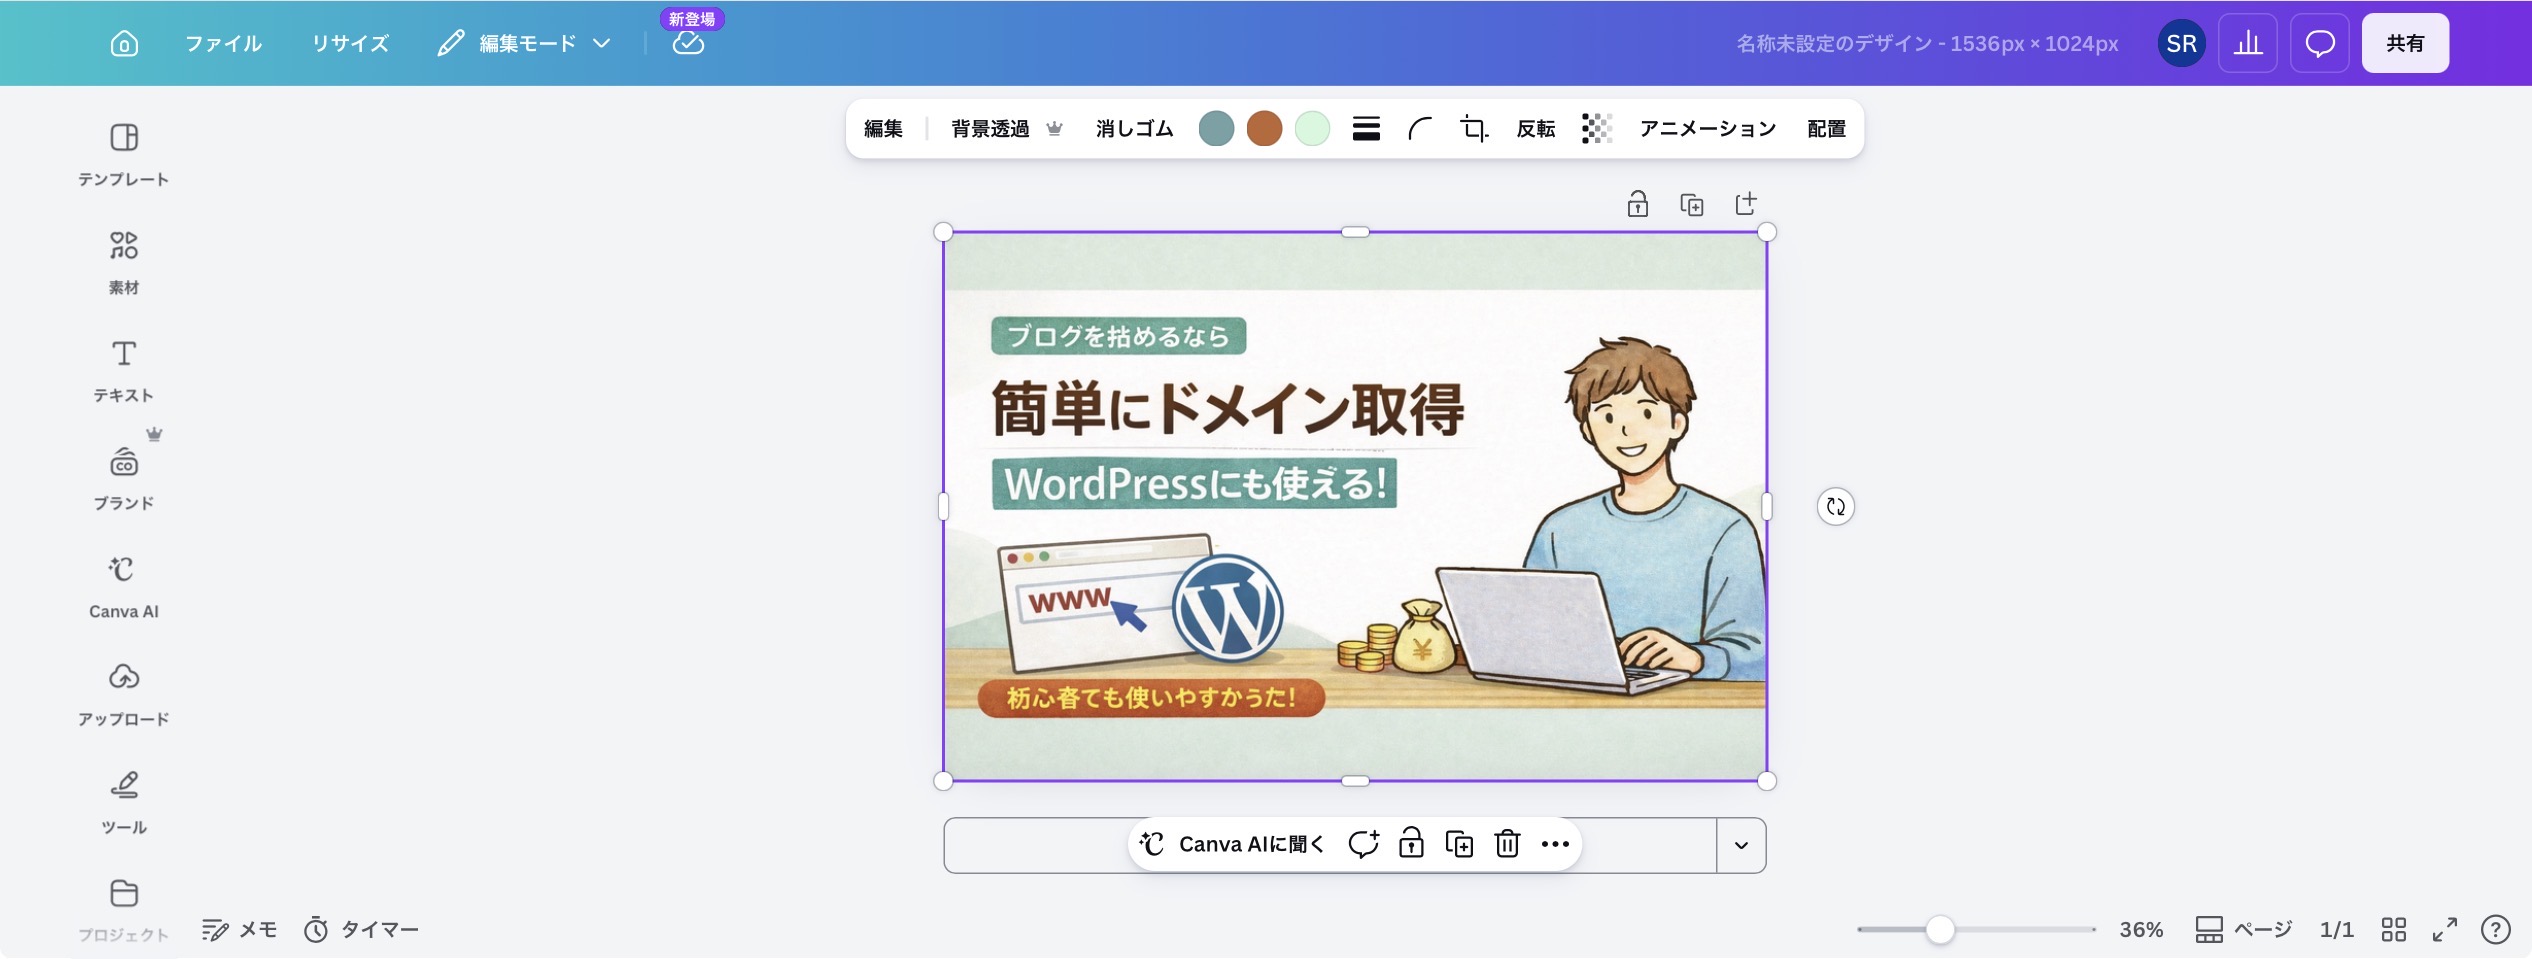Pick the light mint color swatch
The height and width of the screenshot is (959, 2532).
[x=1312, y=128]
